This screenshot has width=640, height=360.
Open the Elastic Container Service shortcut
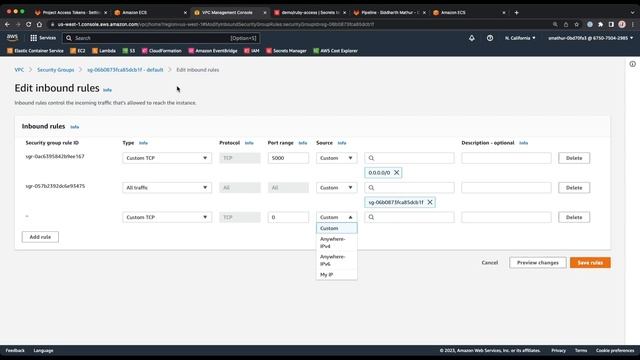click(x=36, y=51)
